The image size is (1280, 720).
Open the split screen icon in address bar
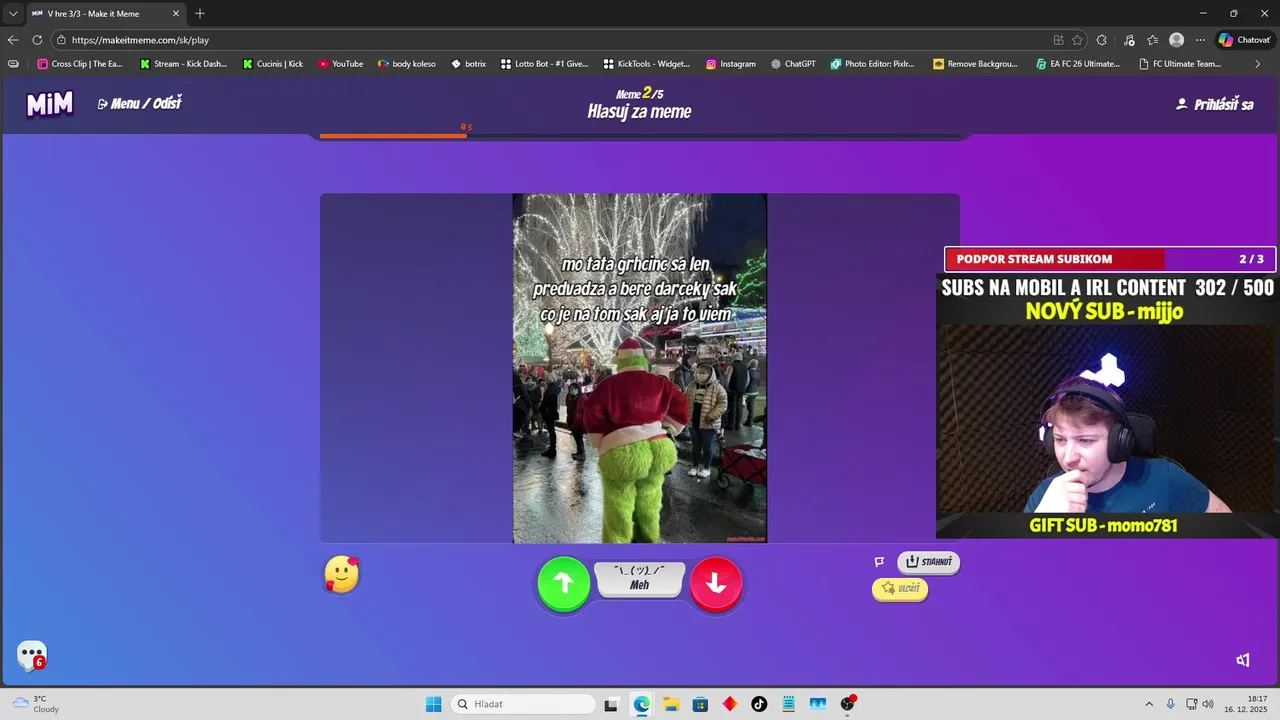(1058, 40)
